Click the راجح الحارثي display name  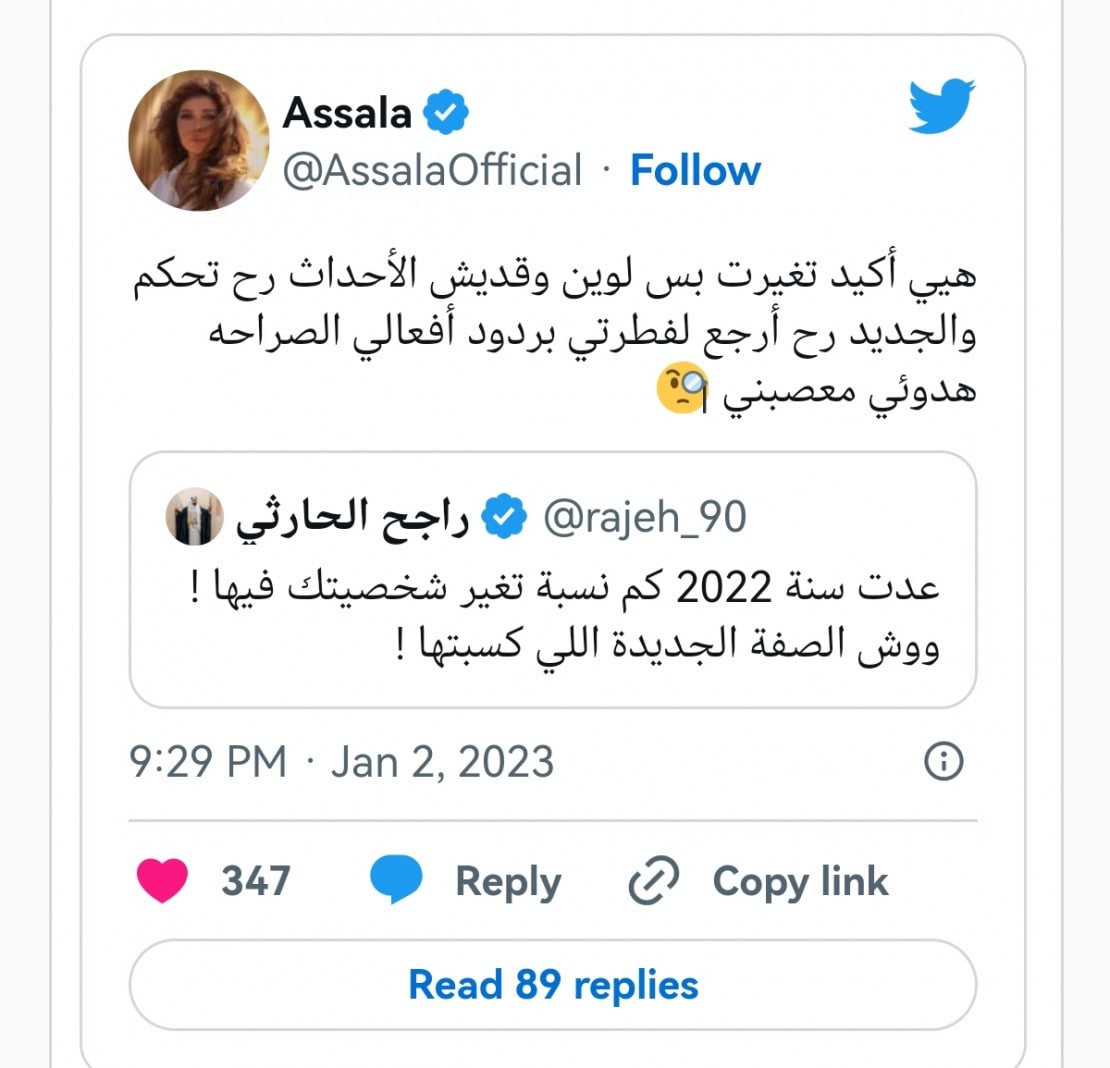[x=353, y=518]
